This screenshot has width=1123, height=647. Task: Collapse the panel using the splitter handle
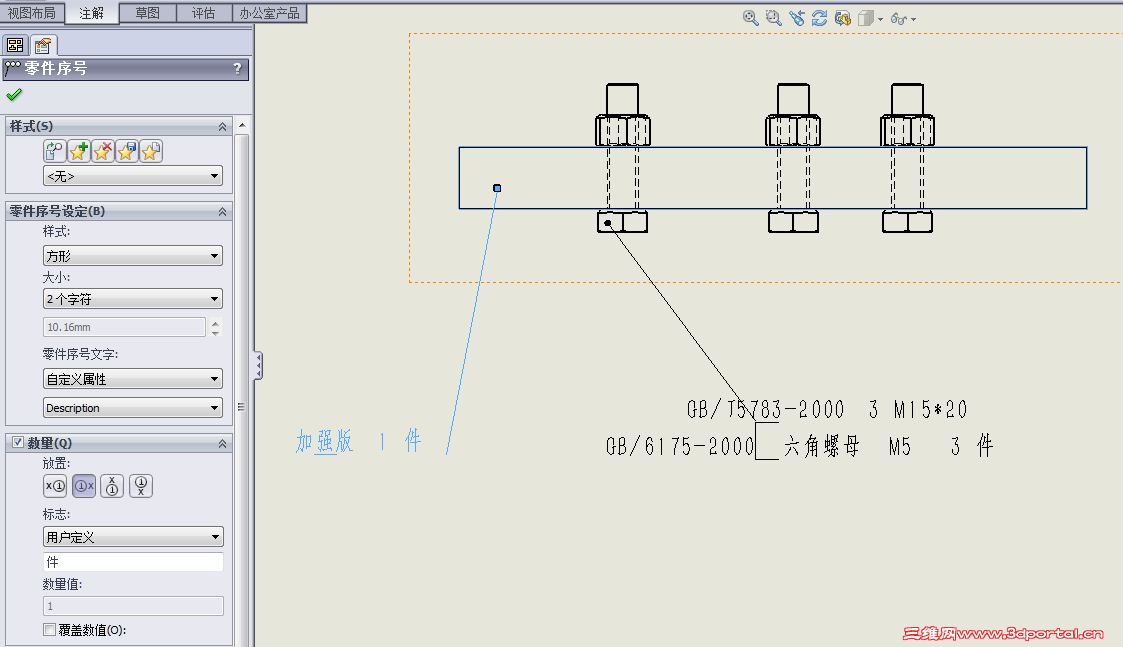click(259, 365)
